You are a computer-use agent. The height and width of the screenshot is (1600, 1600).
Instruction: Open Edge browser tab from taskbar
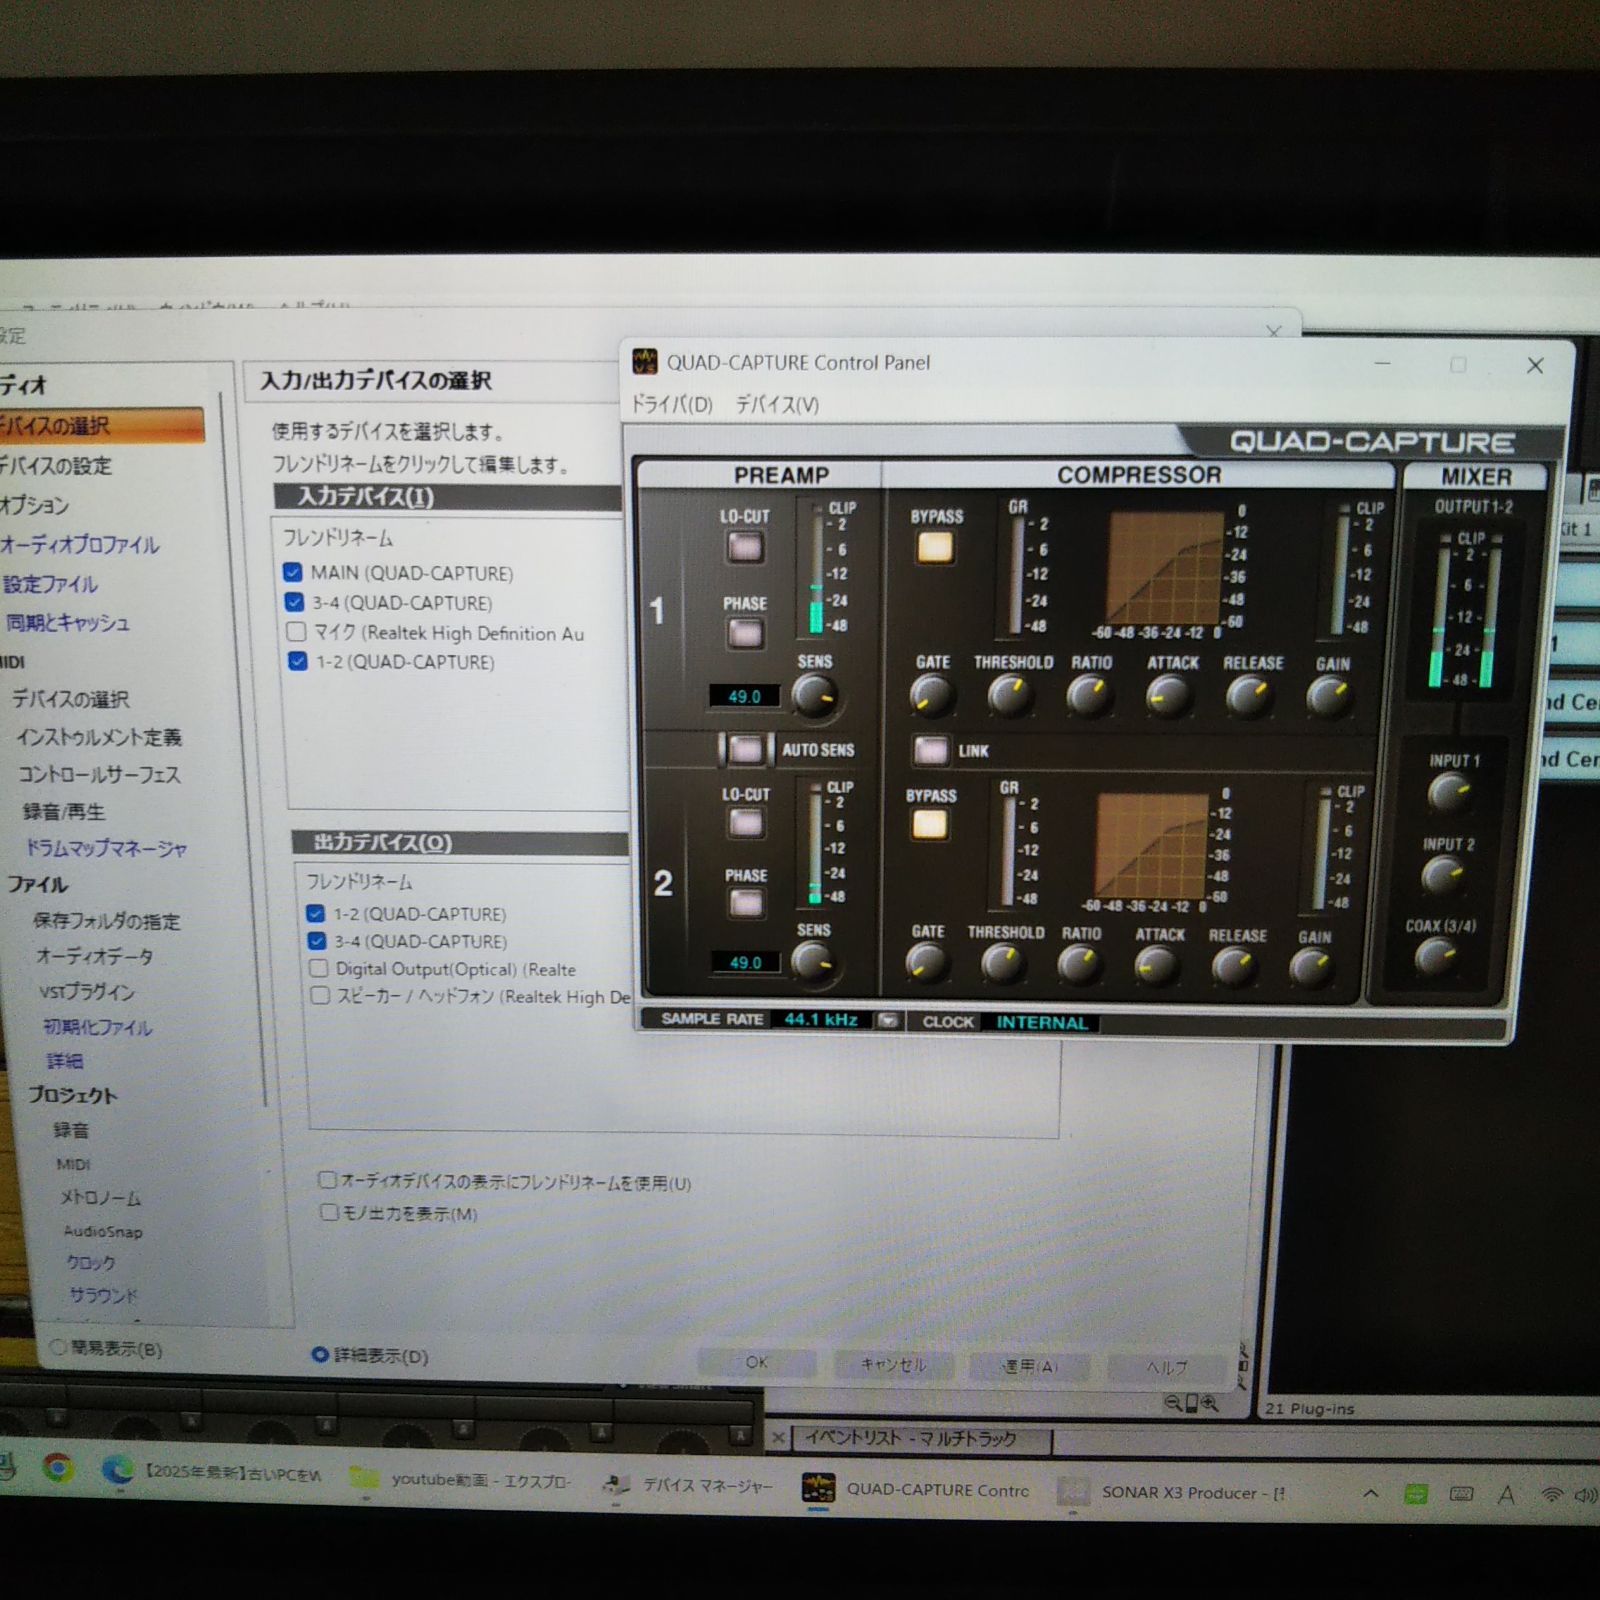tap(212, 1472)
